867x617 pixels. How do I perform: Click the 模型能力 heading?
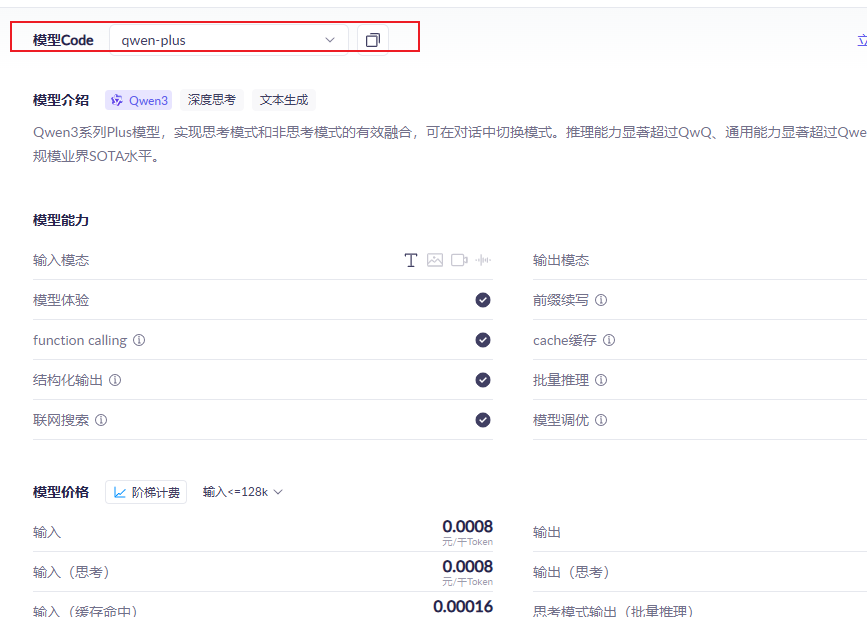pyautogui.click(x=61, y=220)
